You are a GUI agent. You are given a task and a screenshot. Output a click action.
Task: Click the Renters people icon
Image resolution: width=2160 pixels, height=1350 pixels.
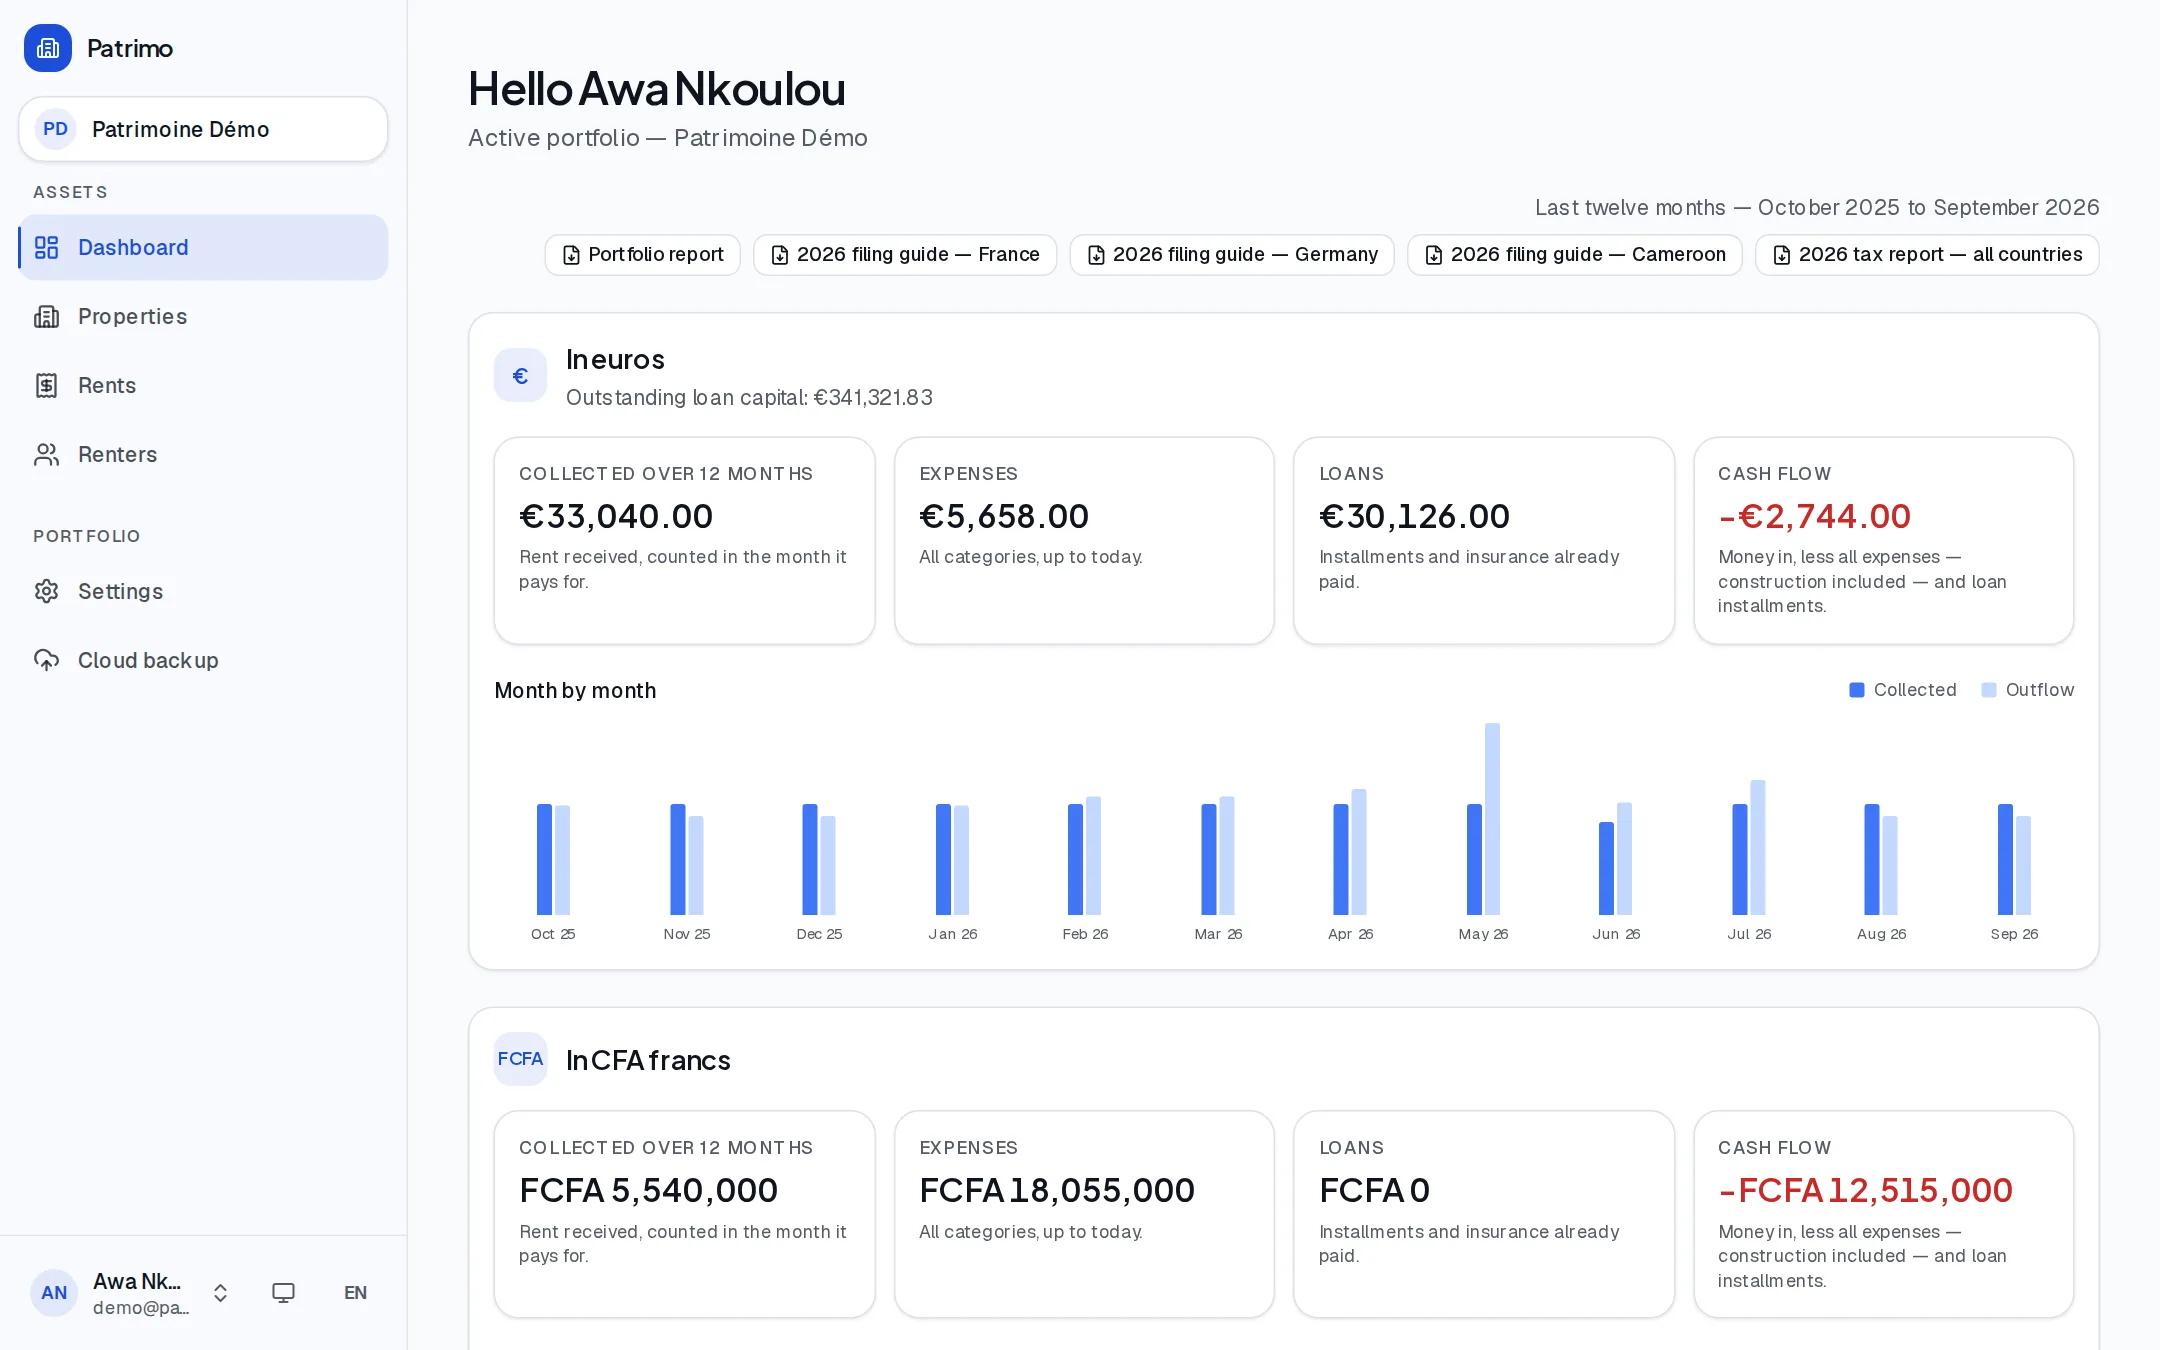coord(46,454)
